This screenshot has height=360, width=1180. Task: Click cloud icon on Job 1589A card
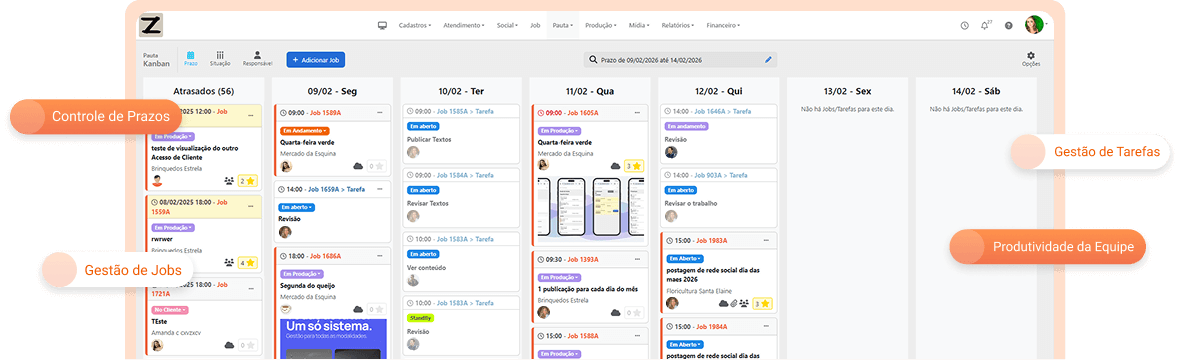[x=357, y=166]
